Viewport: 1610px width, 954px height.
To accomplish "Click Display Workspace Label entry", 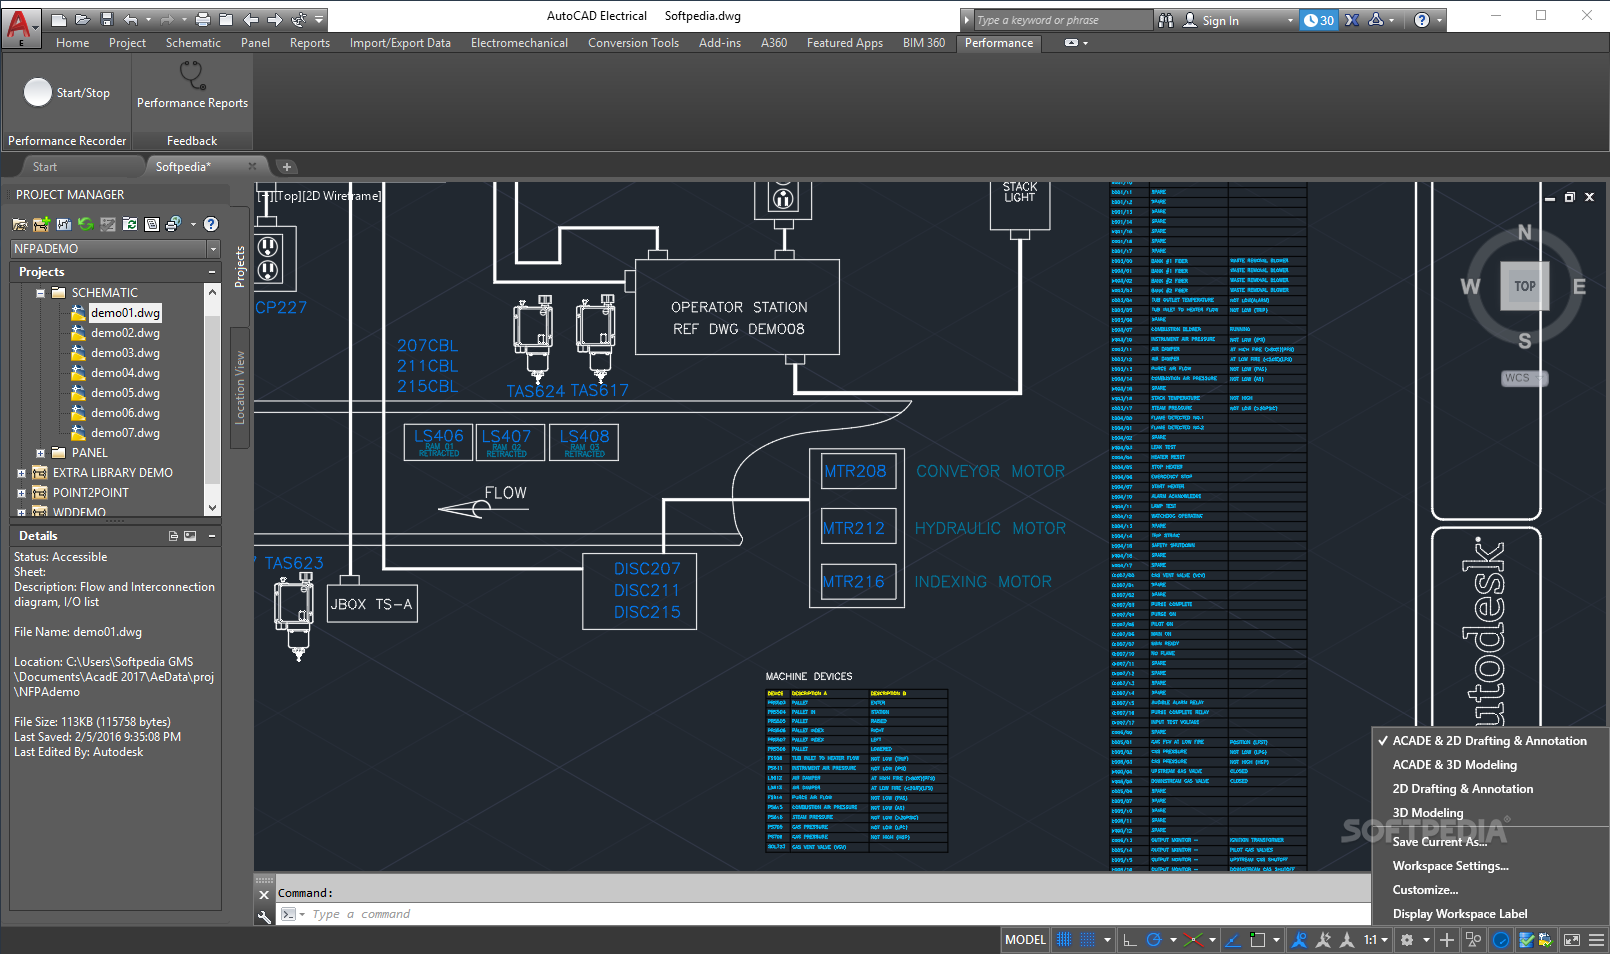I will [x=1460, y=914].
